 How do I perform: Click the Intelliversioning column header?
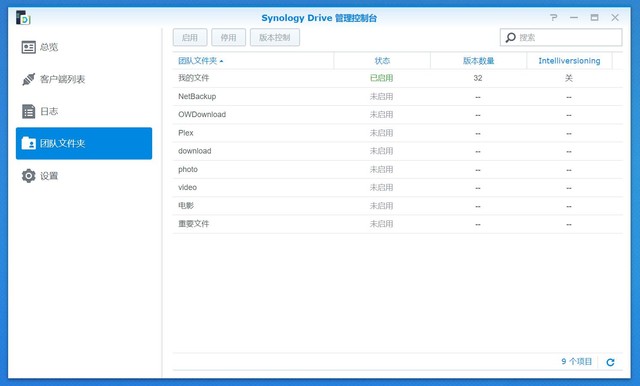[x=569, y=61]
